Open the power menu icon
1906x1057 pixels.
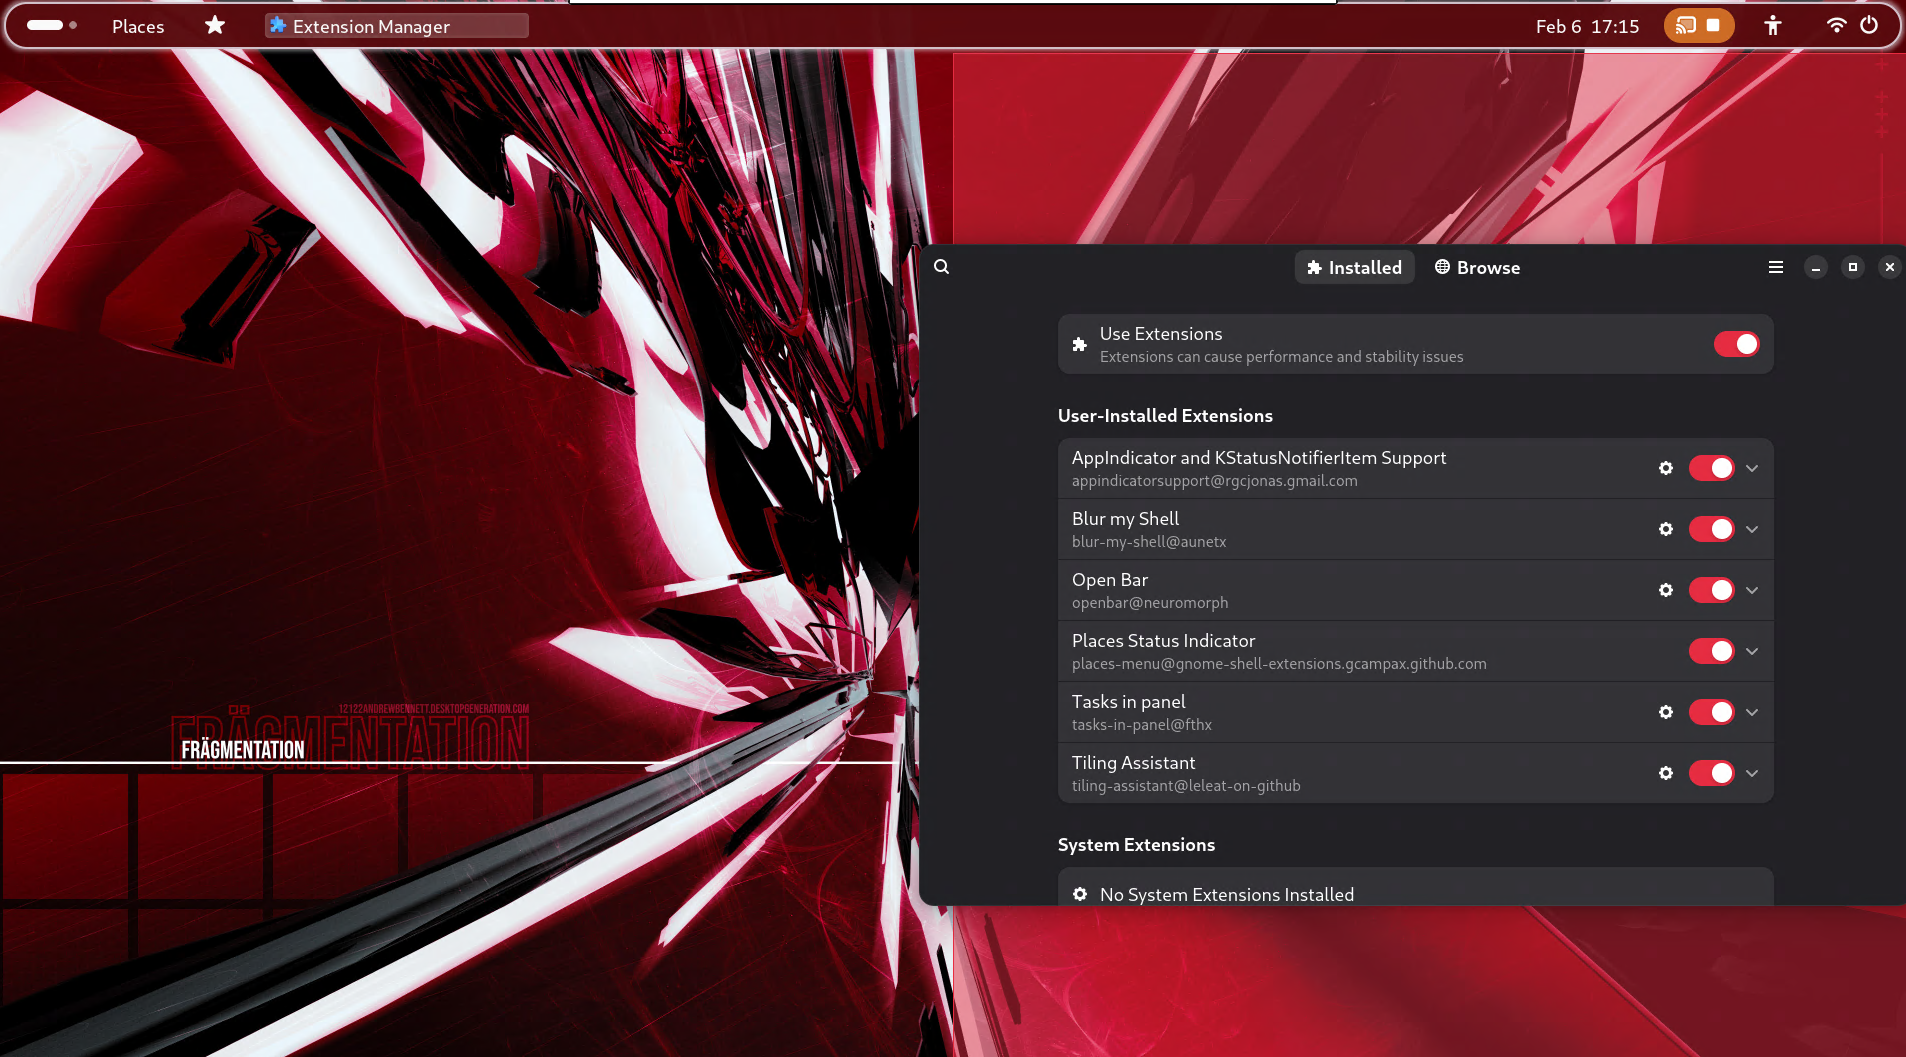1869,25
